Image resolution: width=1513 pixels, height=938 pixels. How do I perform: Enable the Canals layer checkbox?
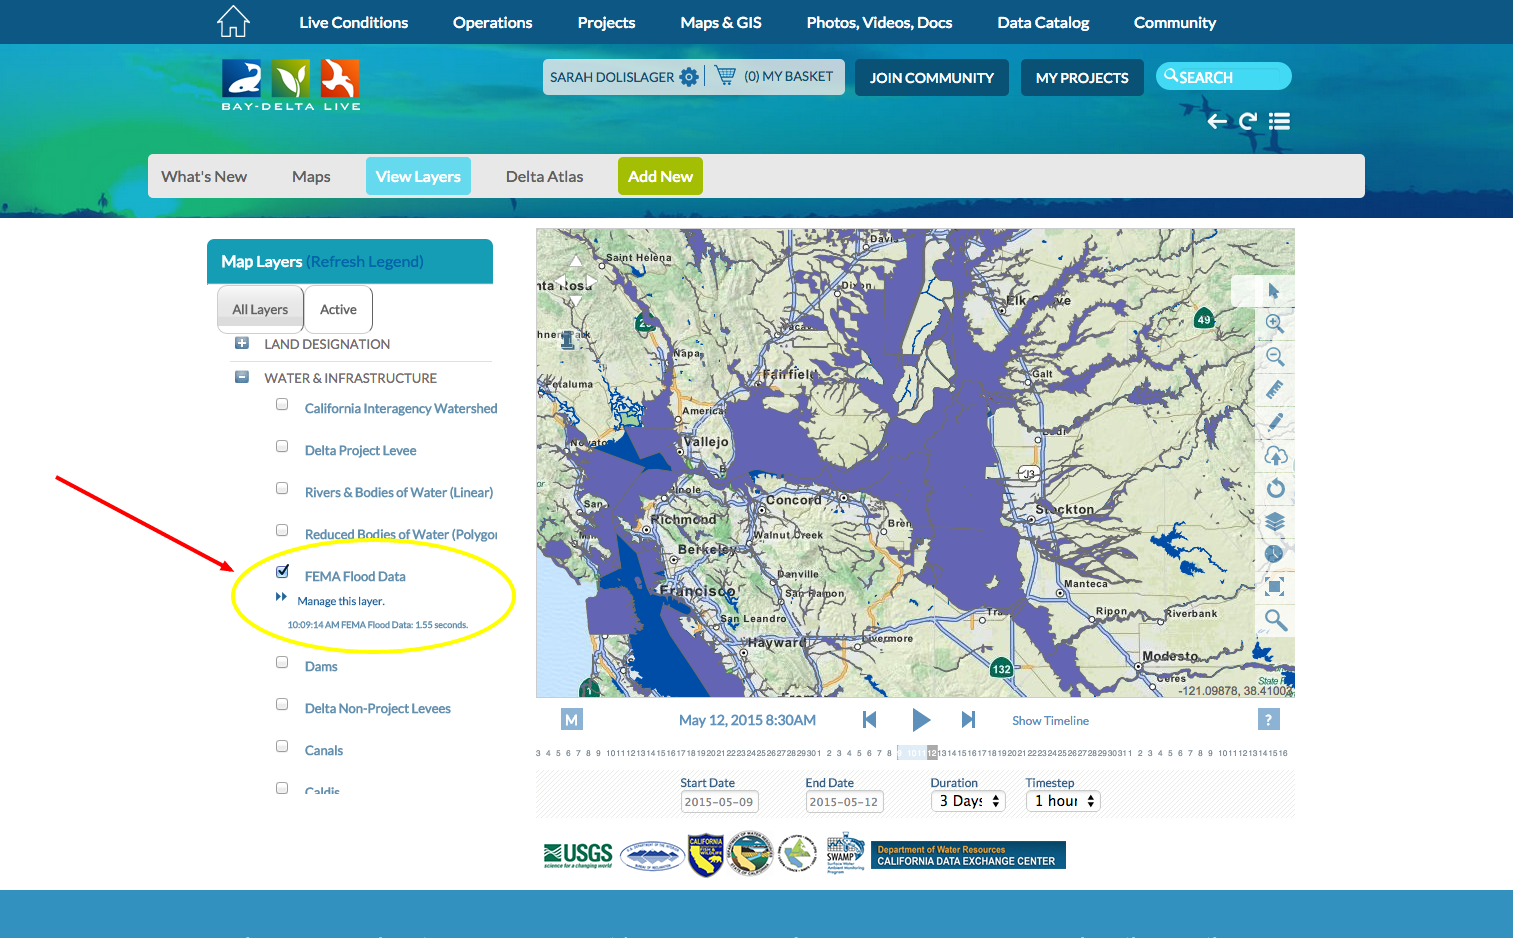[x=282, y=747]
